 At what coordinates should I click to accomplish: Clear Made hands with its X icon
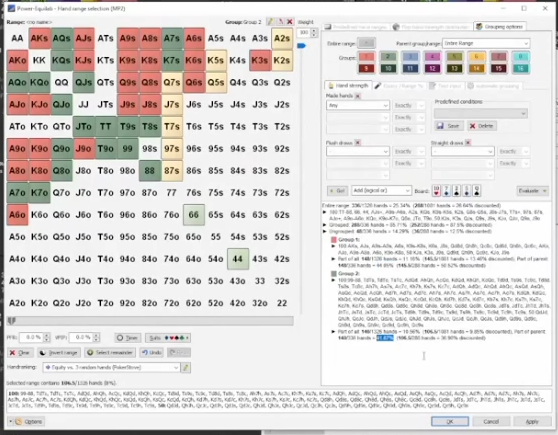coord(358,96)
